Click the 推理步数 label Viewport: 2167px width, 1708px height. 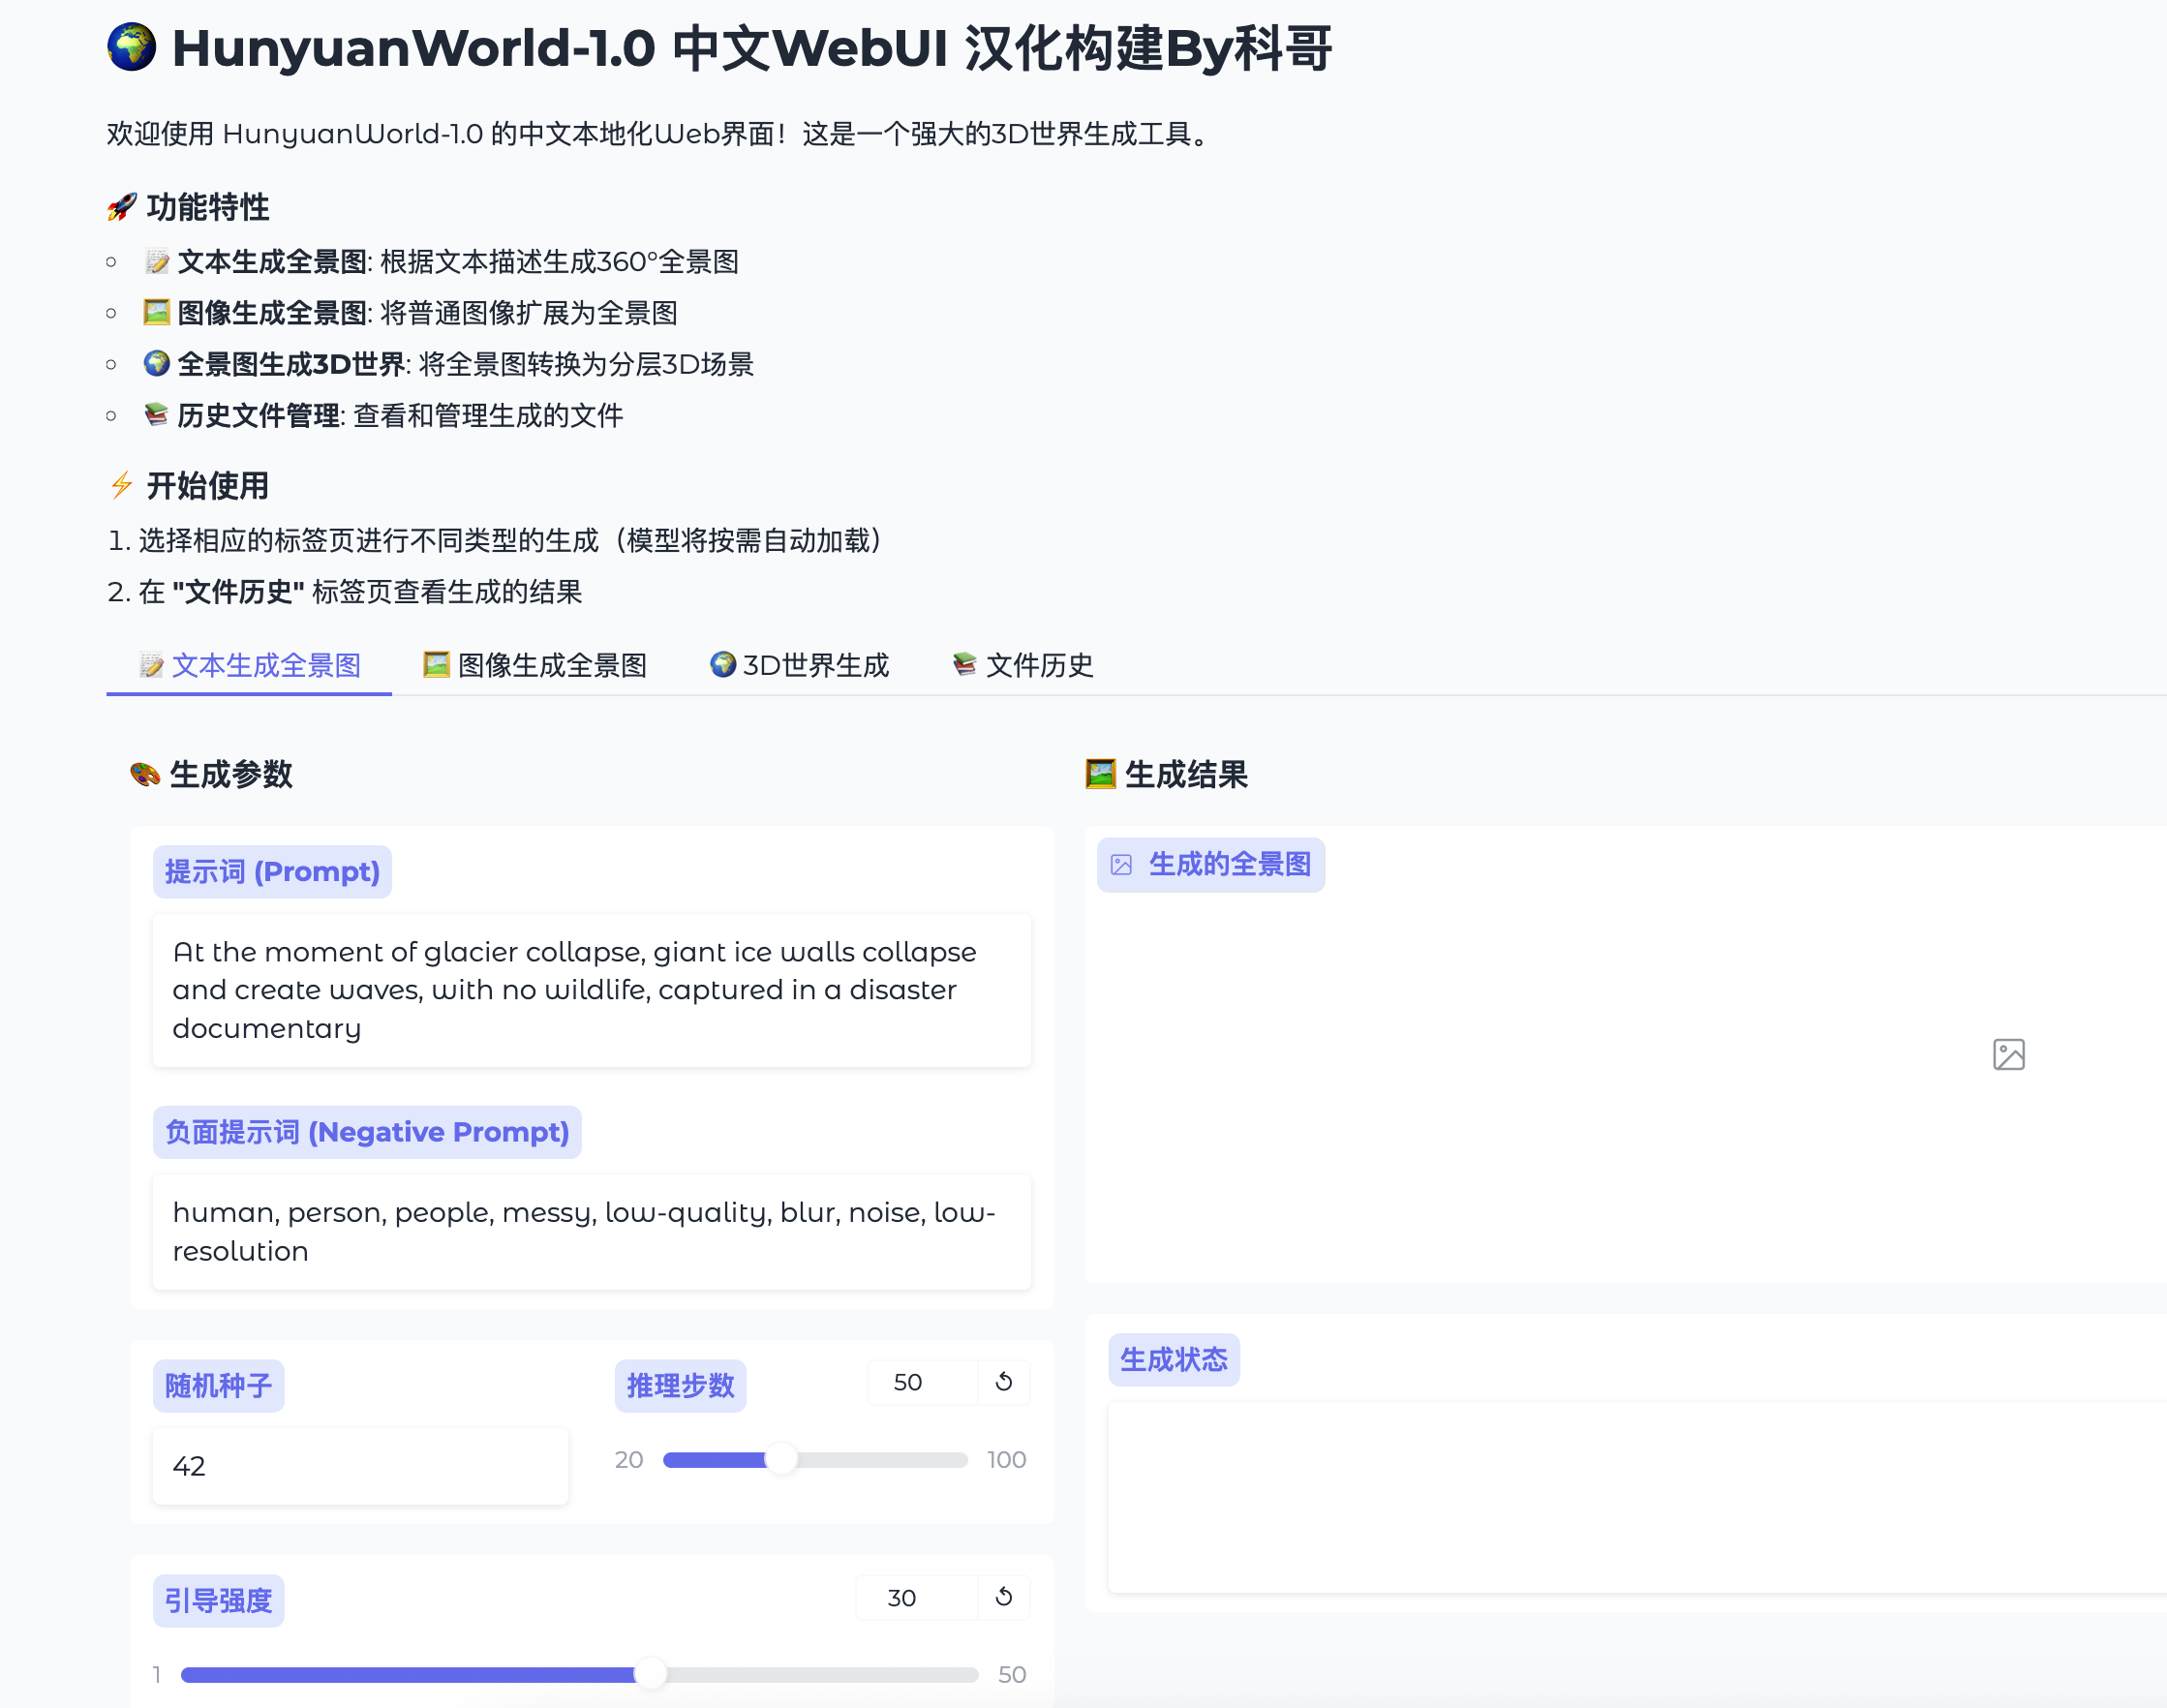click(680, 1386)
